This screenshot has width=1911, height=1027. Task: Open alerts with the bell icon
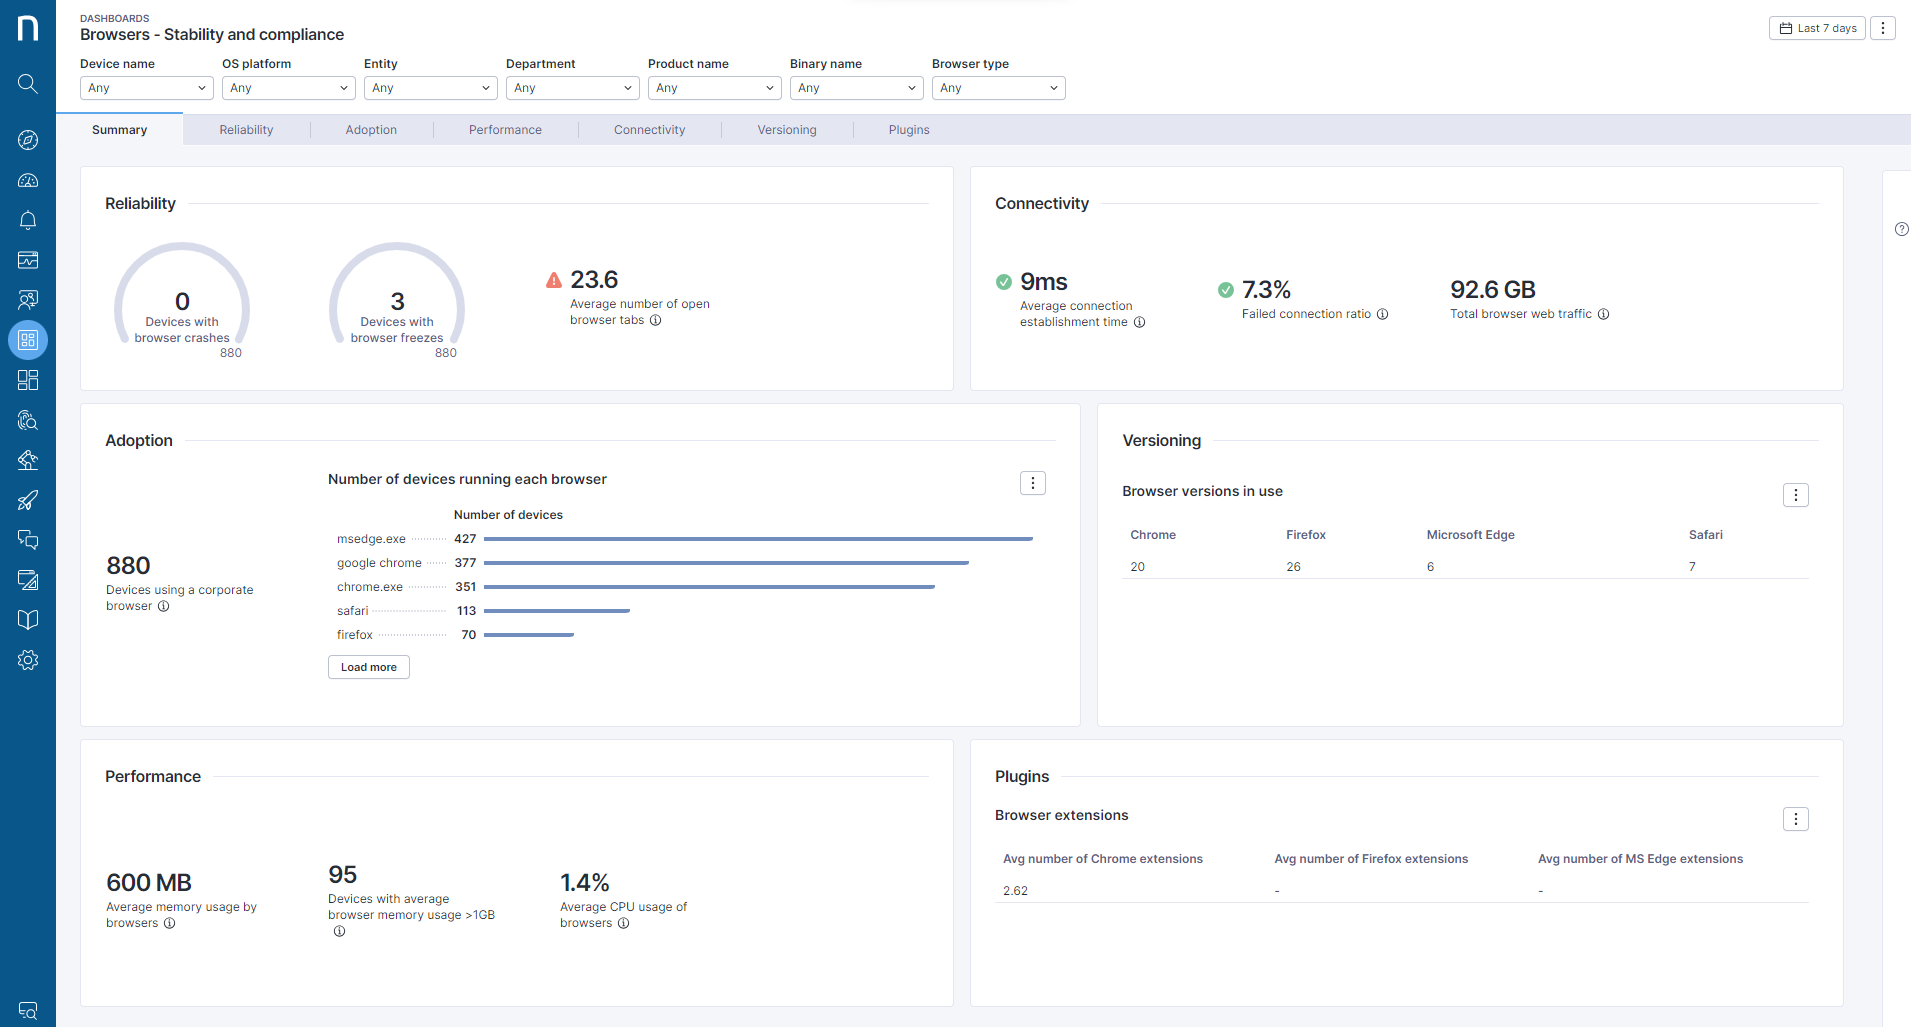point(28,220)
